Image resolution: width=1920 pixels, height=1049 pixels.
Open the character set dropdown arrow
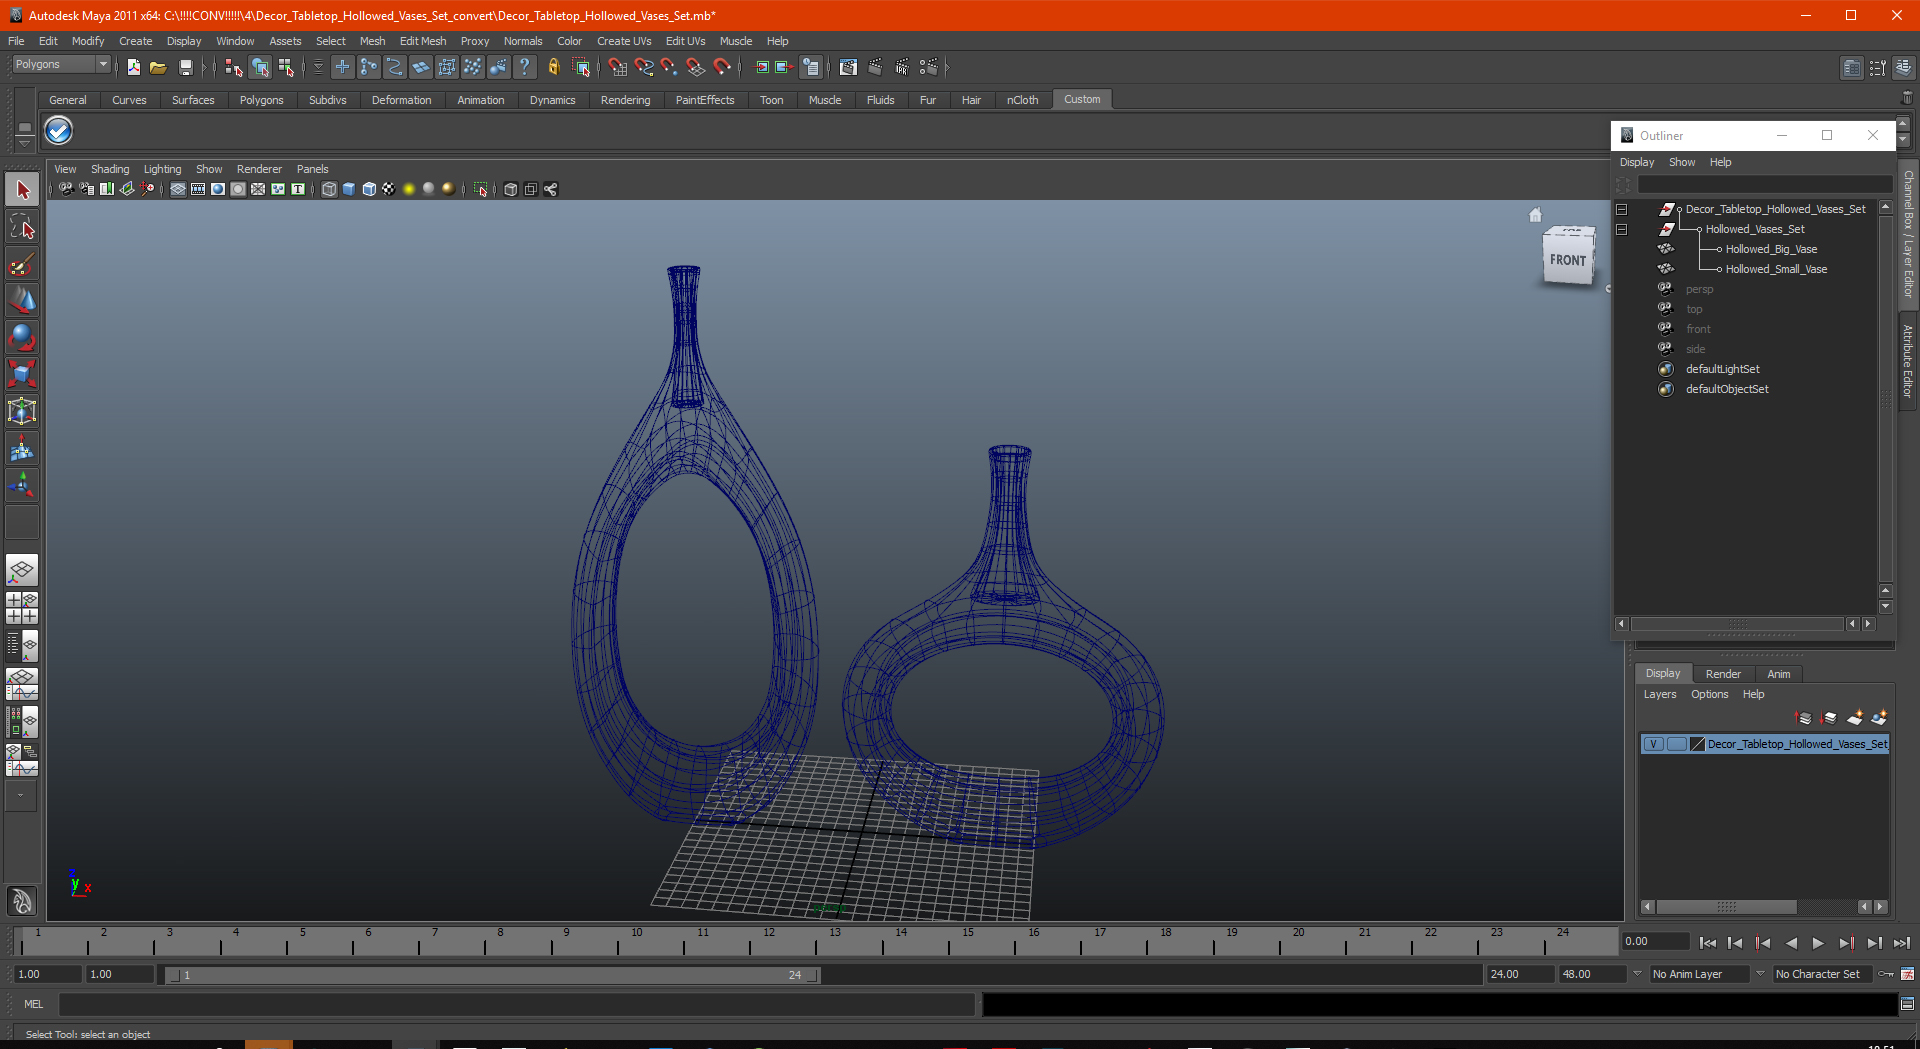pos(1760,974)
